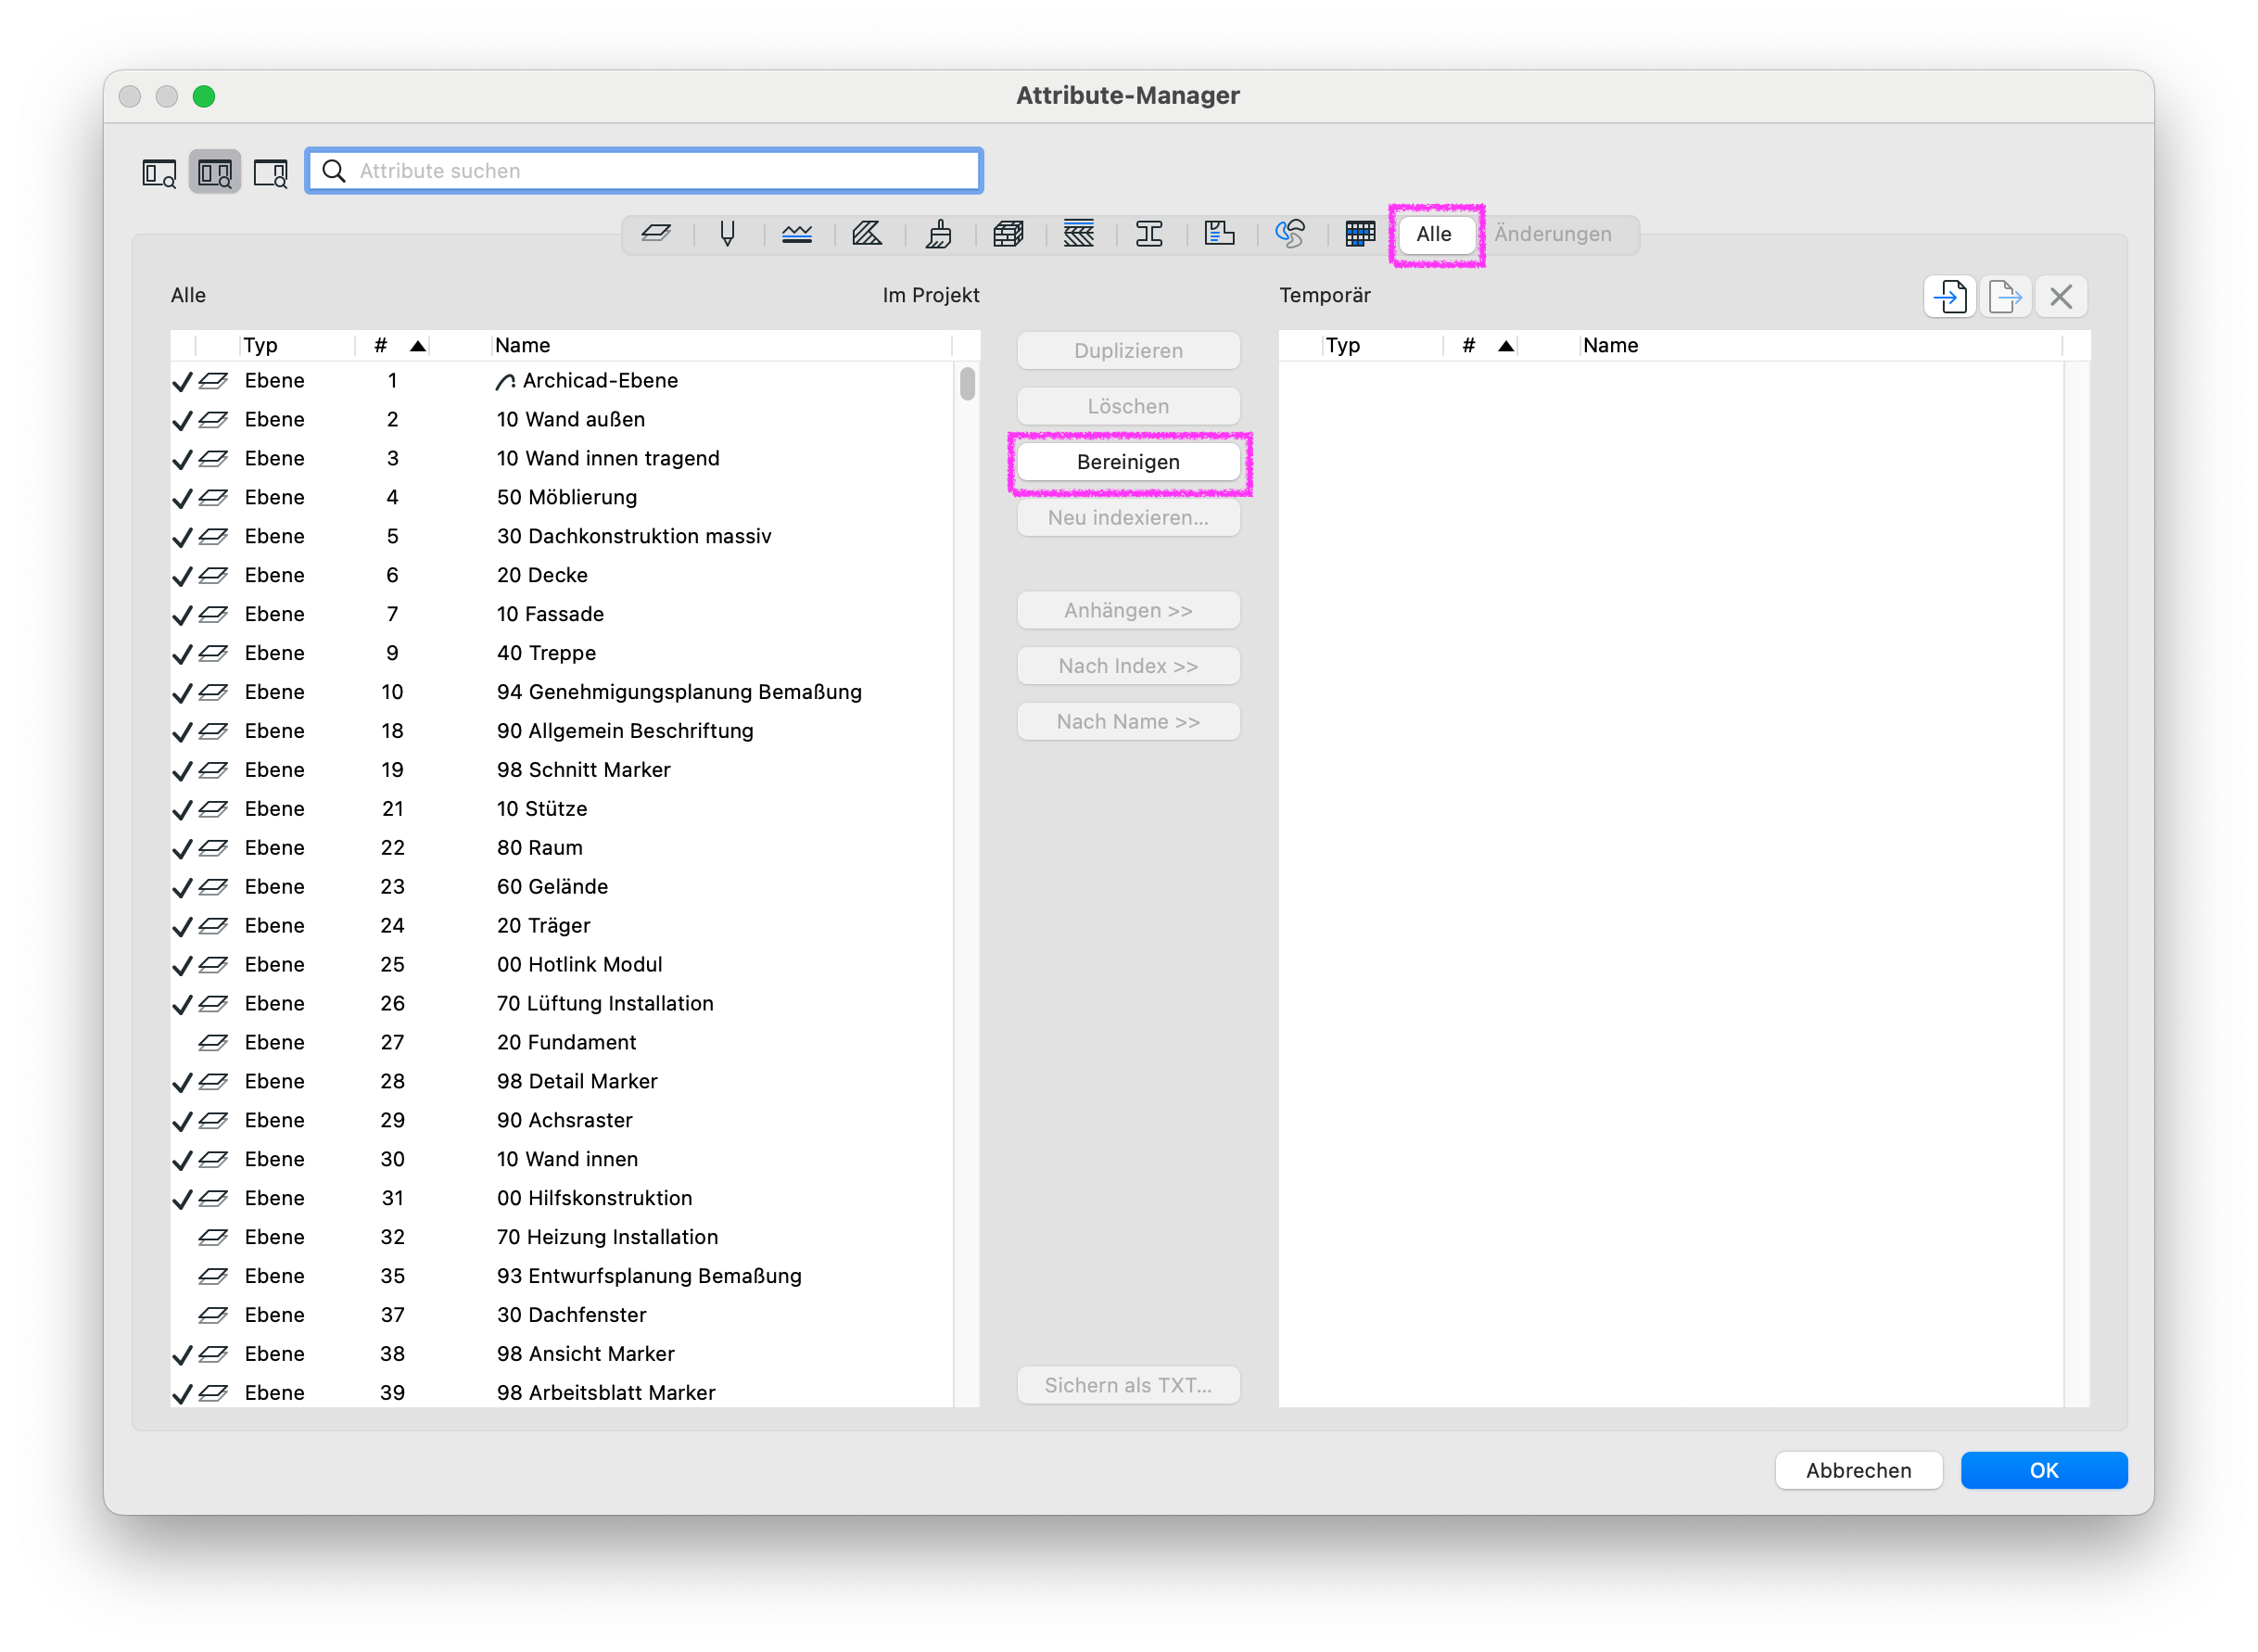The image size is (2258, 1652).
Task: Click the checkmark of Archicad-Ebene row
Action: 182,382
